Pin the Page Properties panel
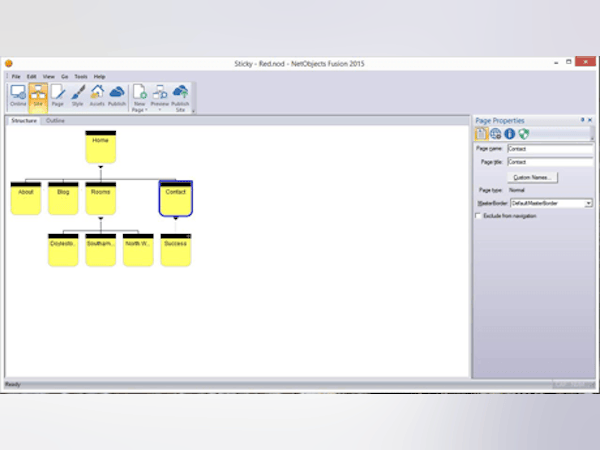Screen dimensions: 600x450 [x=582, y=120]
